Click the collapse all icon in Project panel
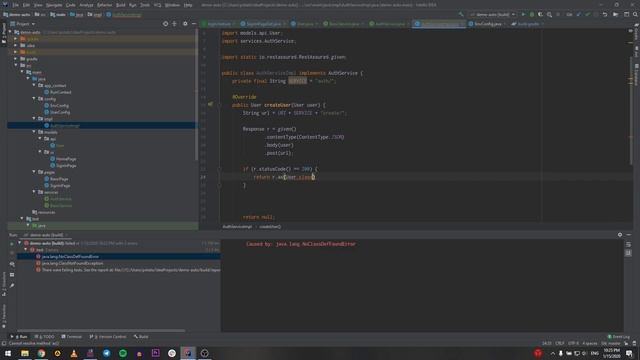640x360 pixels. (x=174, y=24)
